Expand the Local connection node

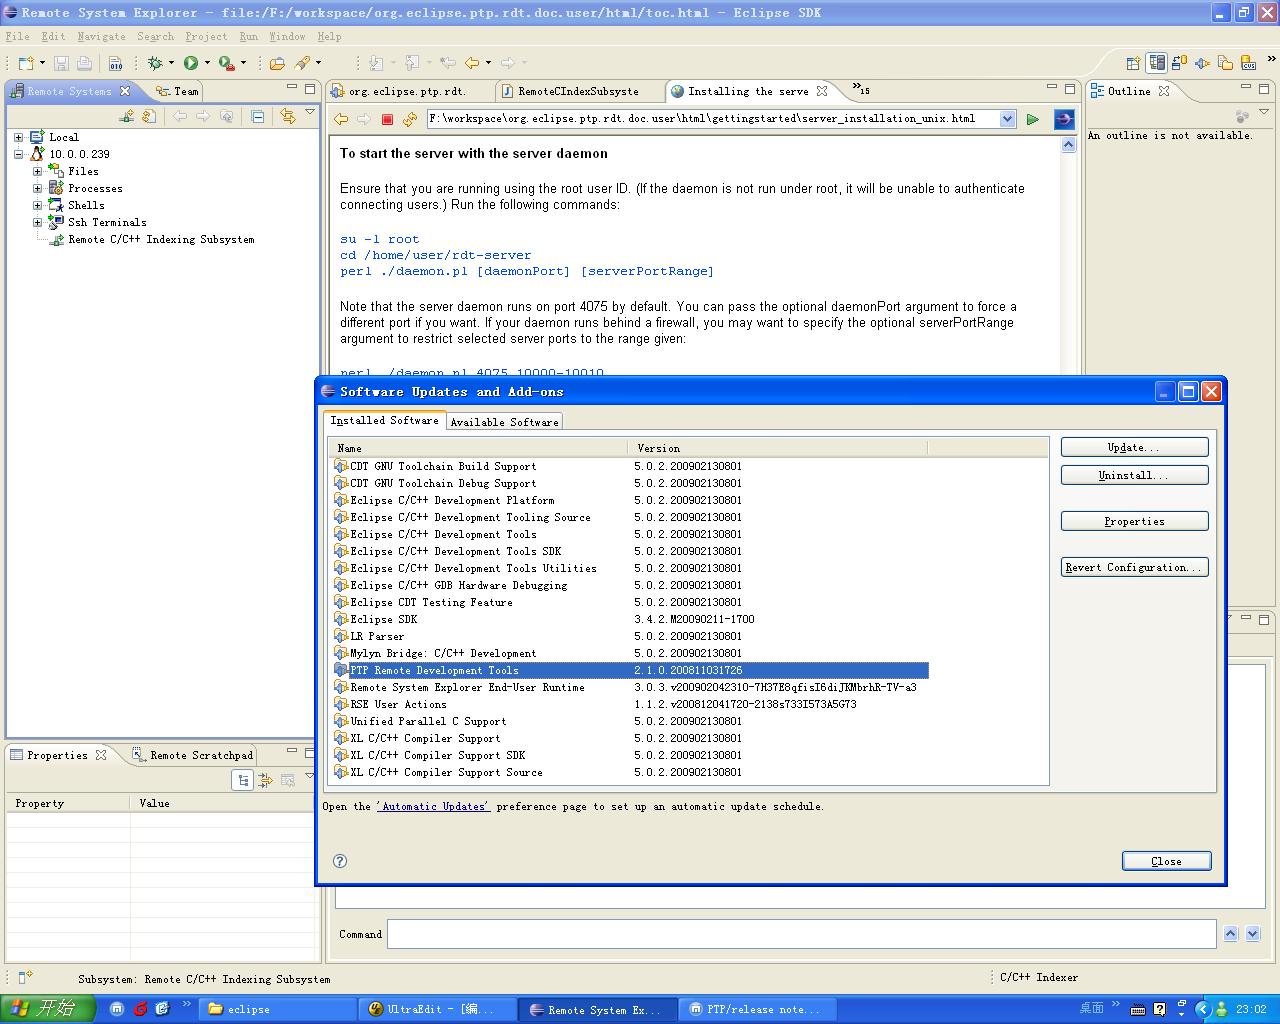pos(18,137)
